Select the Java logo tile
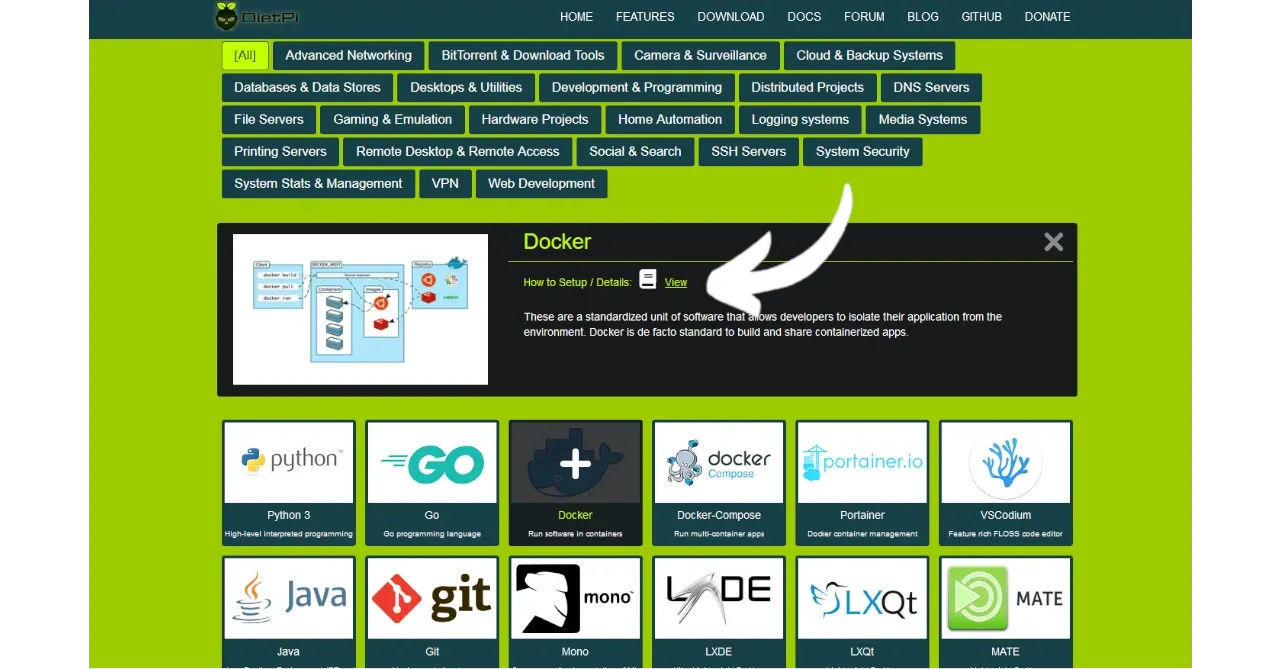 (289, 598)
